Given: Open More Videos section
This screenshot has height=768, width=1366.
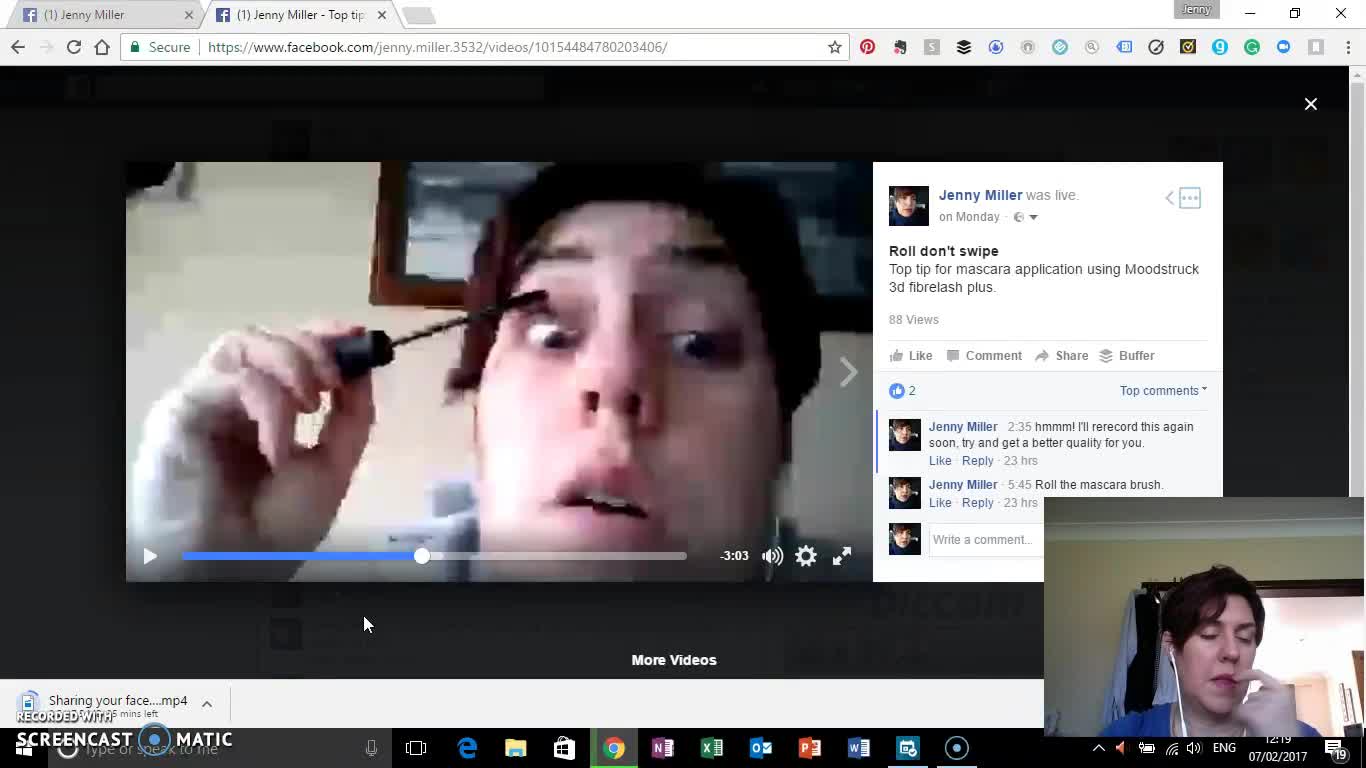Looking at the screenshot, I should pos(674,660).
